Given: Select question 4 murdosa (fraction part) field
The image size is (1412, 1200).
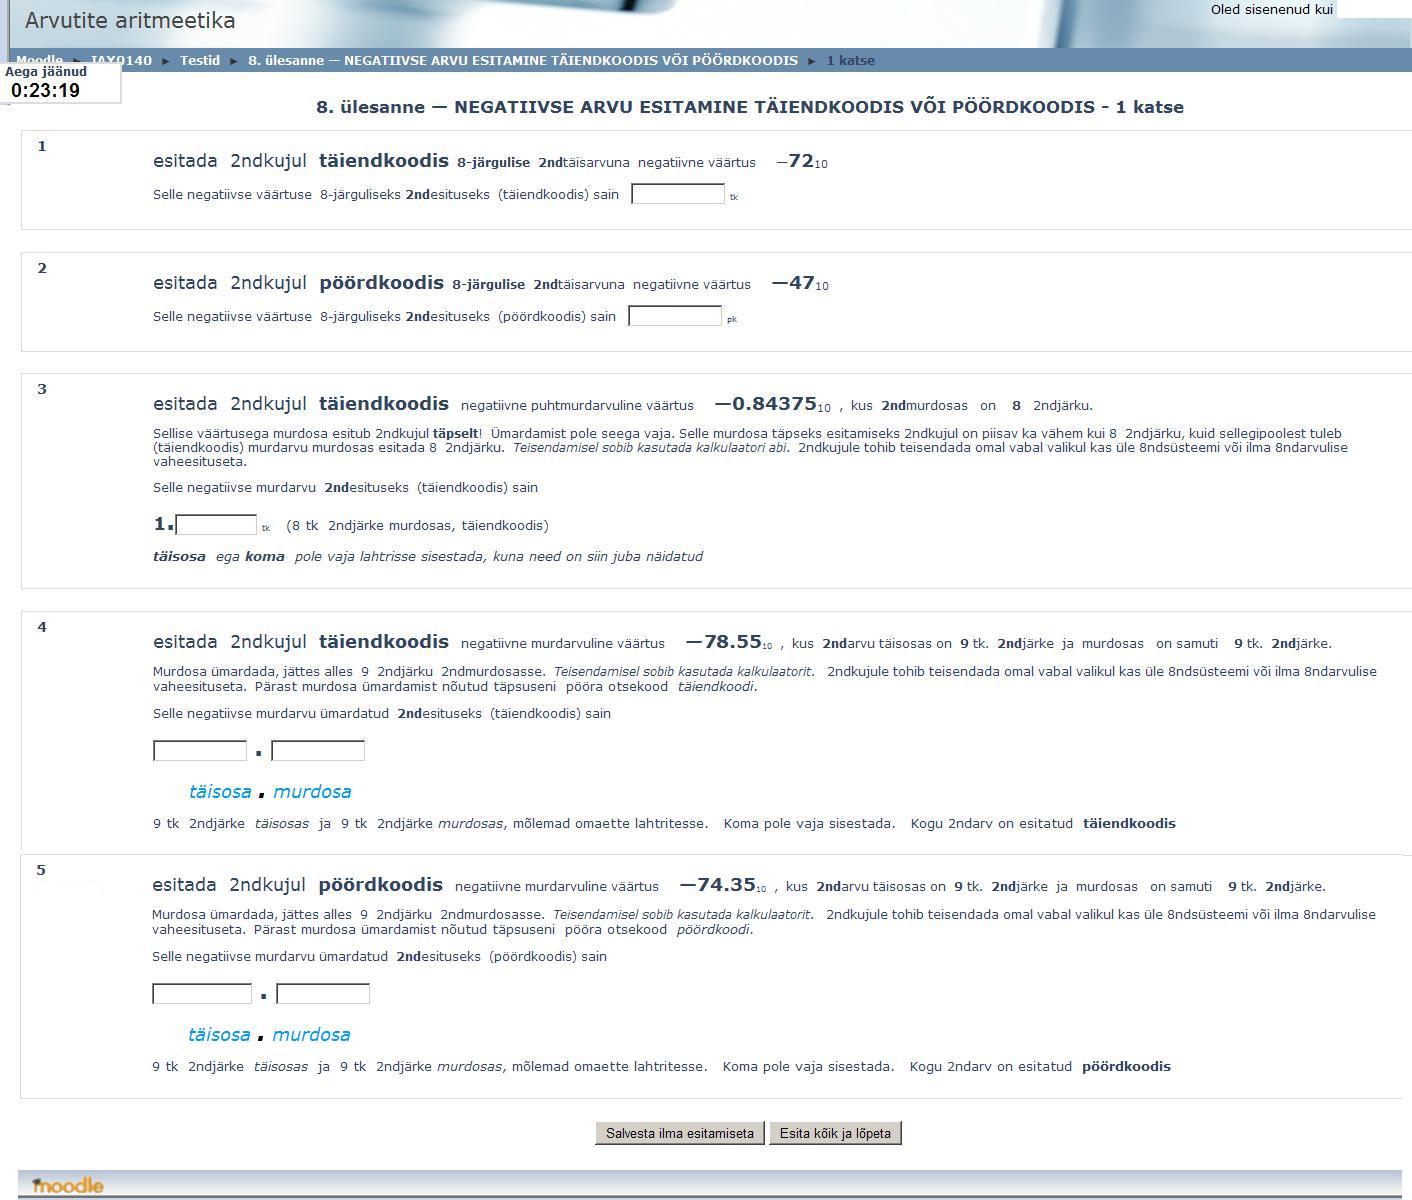Looking at the screenshot, I should (318, 751).
